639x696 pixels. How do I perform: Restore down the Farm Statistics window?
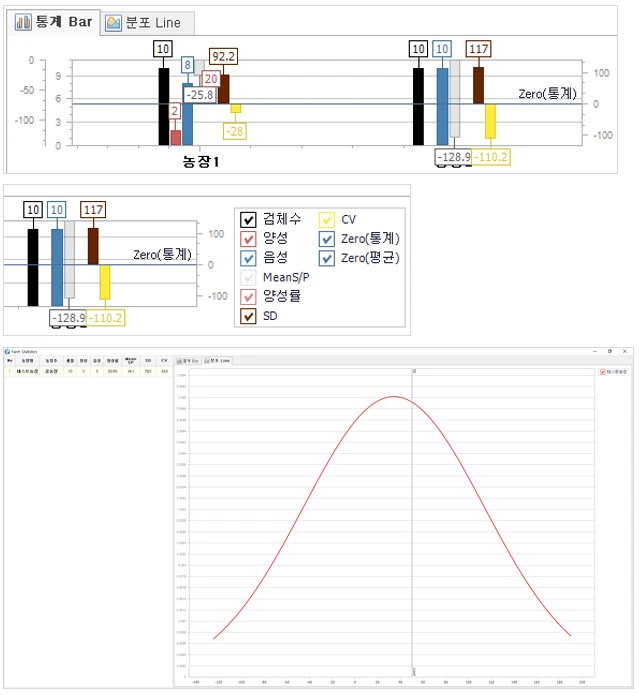(610, 351)
